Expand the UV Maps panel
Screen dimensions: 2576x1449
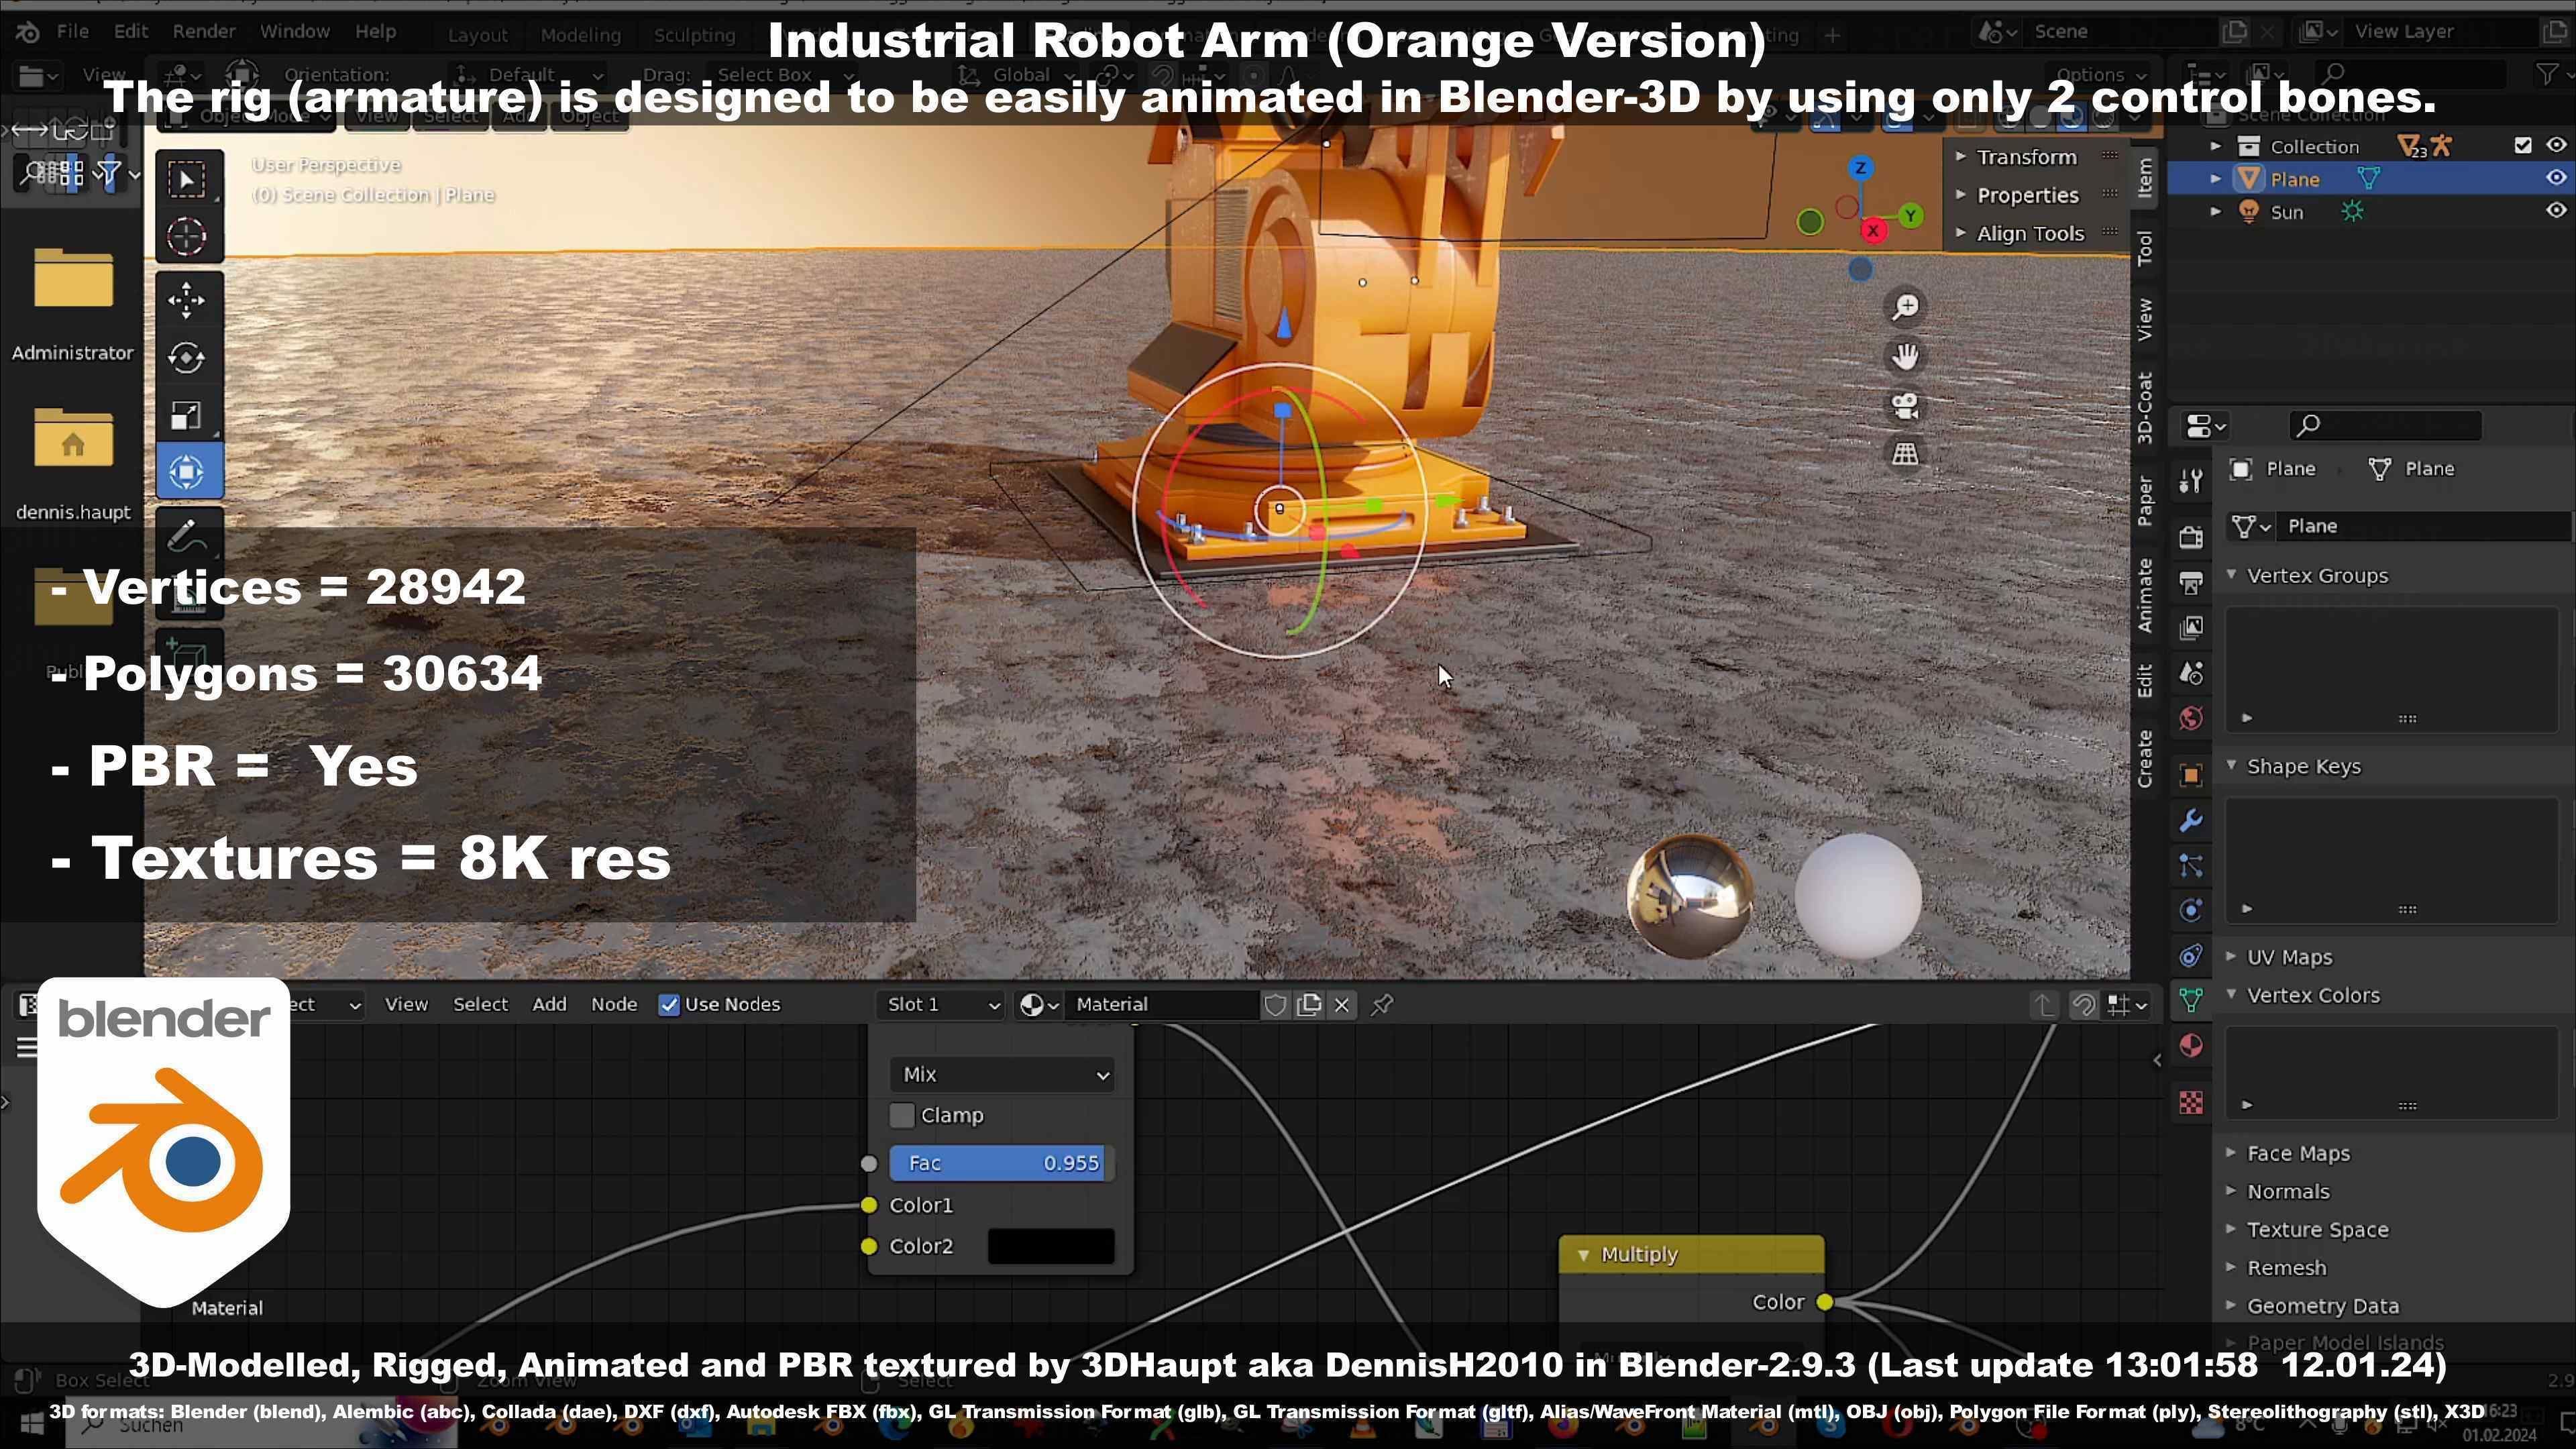coord(2231,956)
